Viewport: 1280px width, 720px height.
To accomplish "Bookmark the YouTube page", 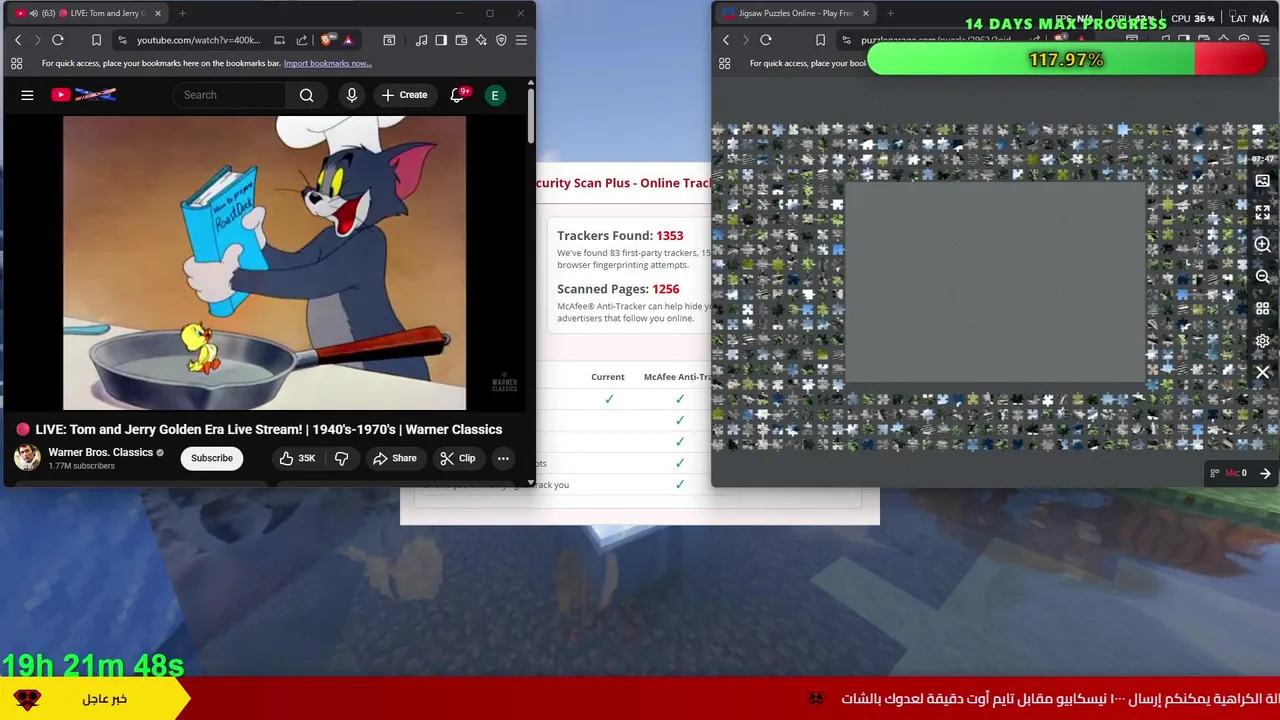I will 96,40.
